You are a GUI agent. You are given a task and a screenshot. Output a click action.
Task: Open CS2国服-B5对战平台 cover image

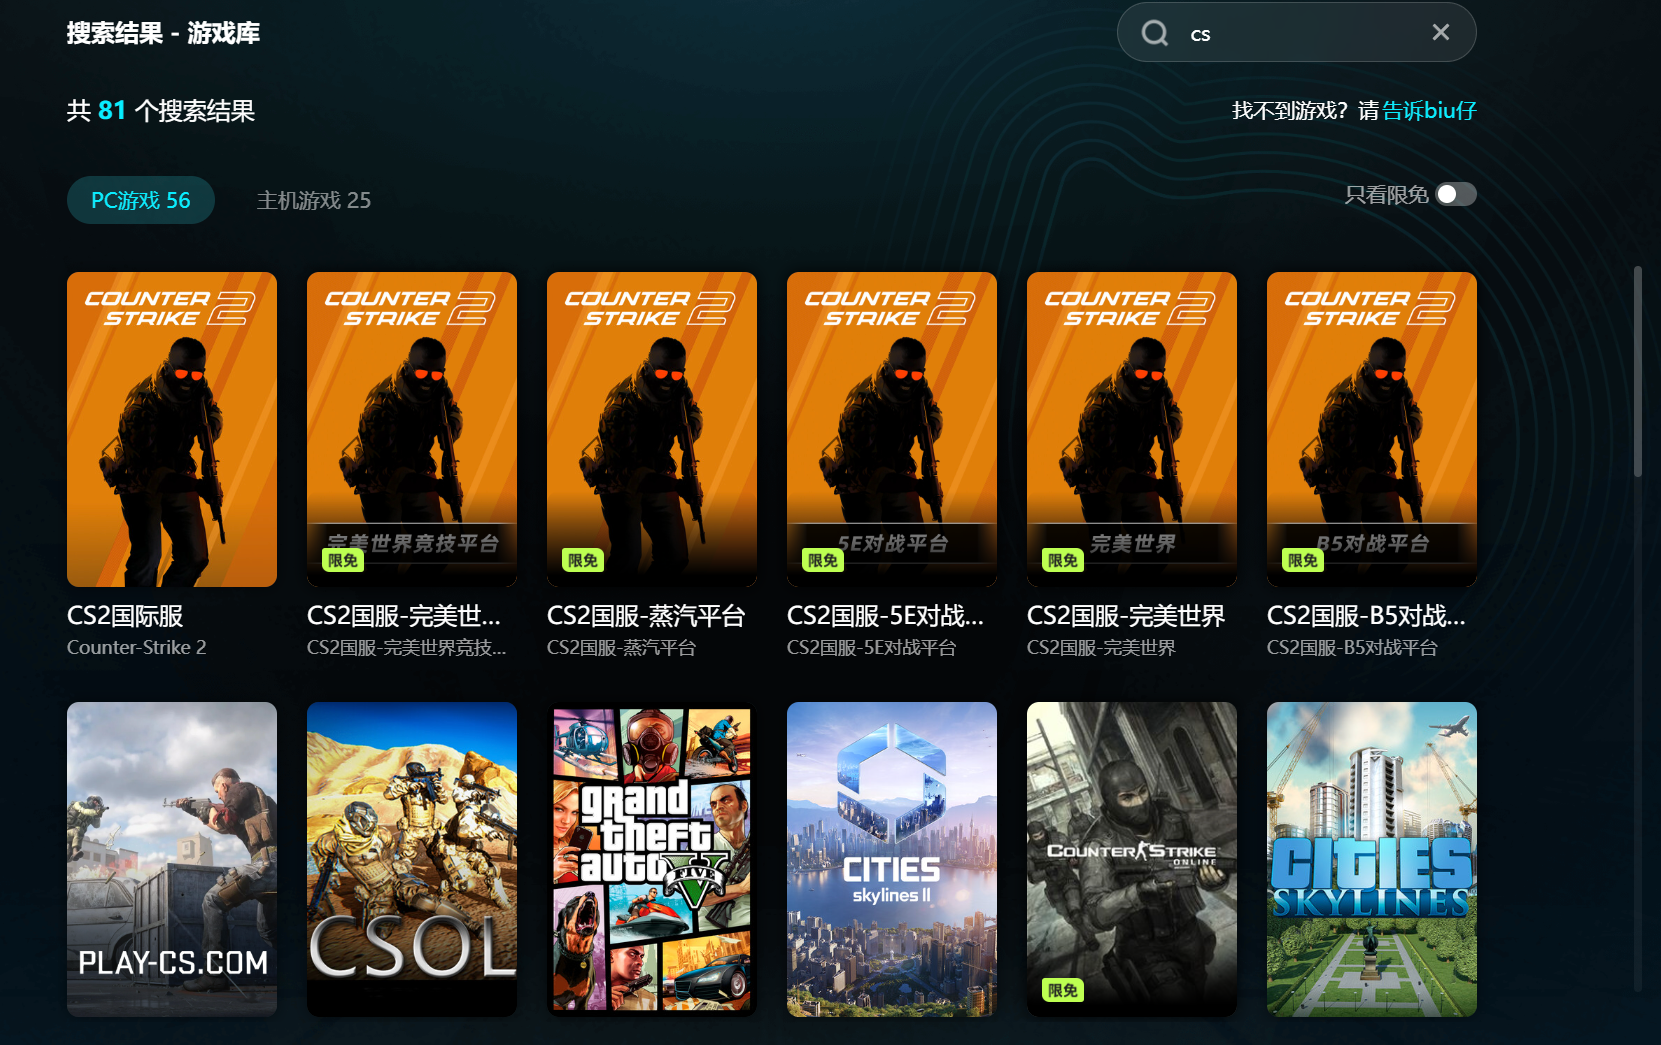click(x=1372, y=429)
